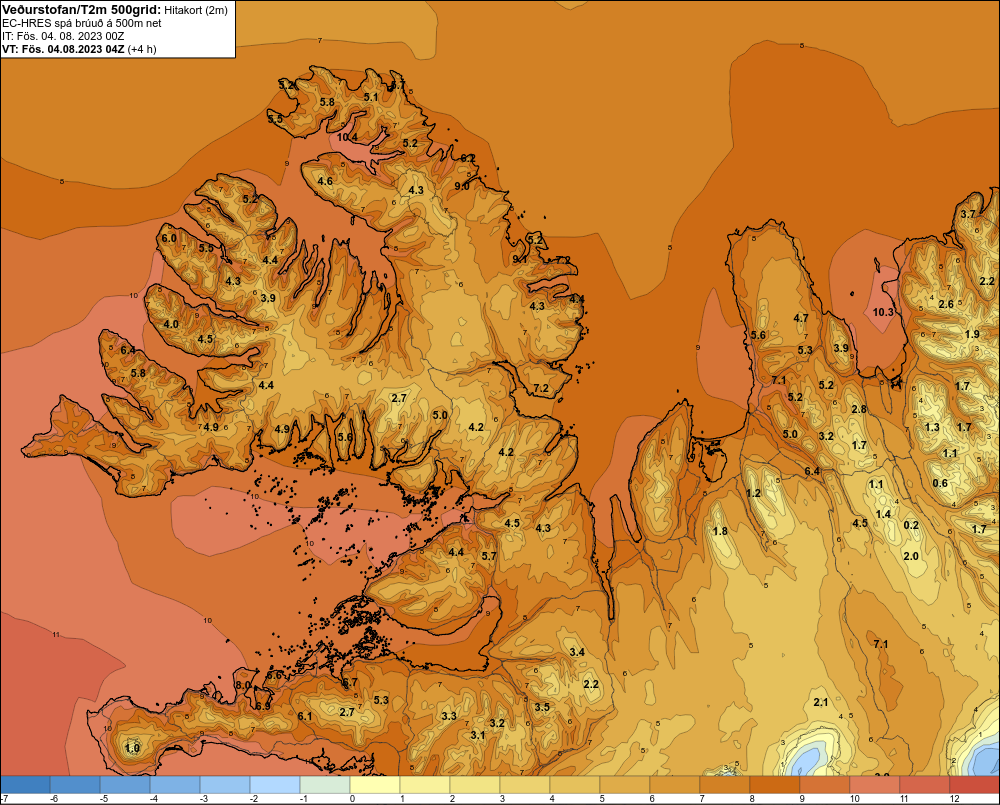Click the 4.7 temperature value on the map

[x=801, y=318]
